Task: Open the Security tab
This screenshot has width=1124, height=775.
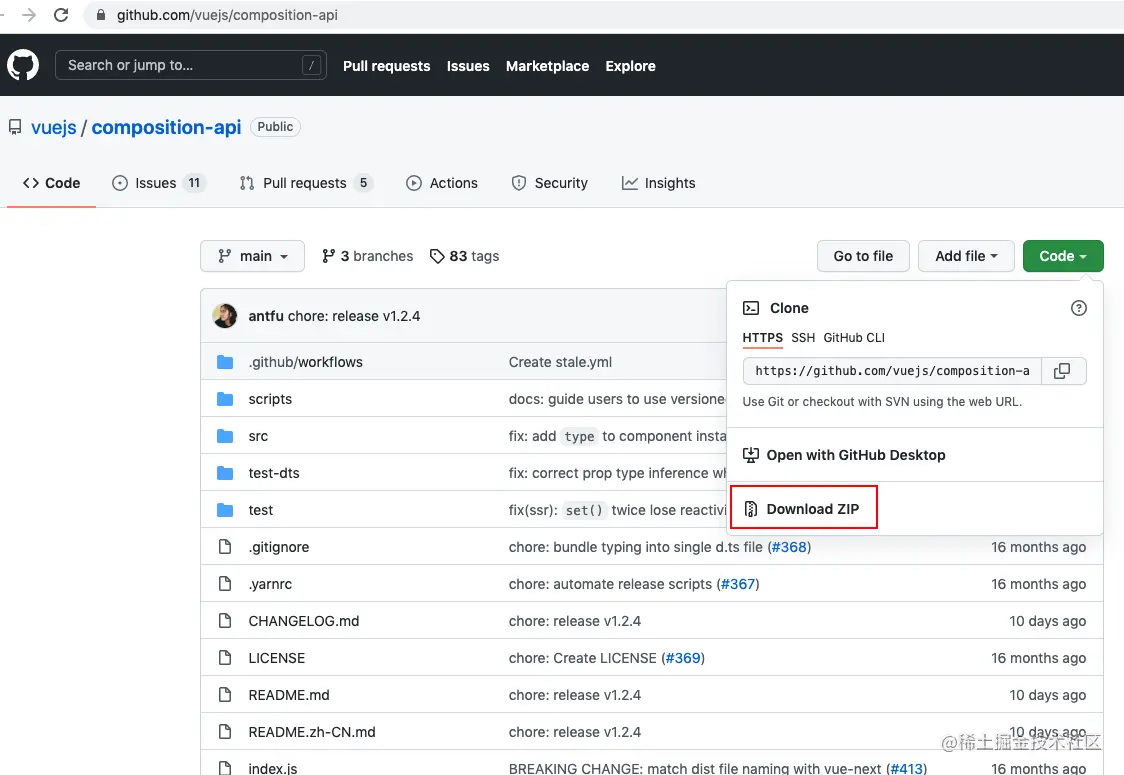Action: 550,183
